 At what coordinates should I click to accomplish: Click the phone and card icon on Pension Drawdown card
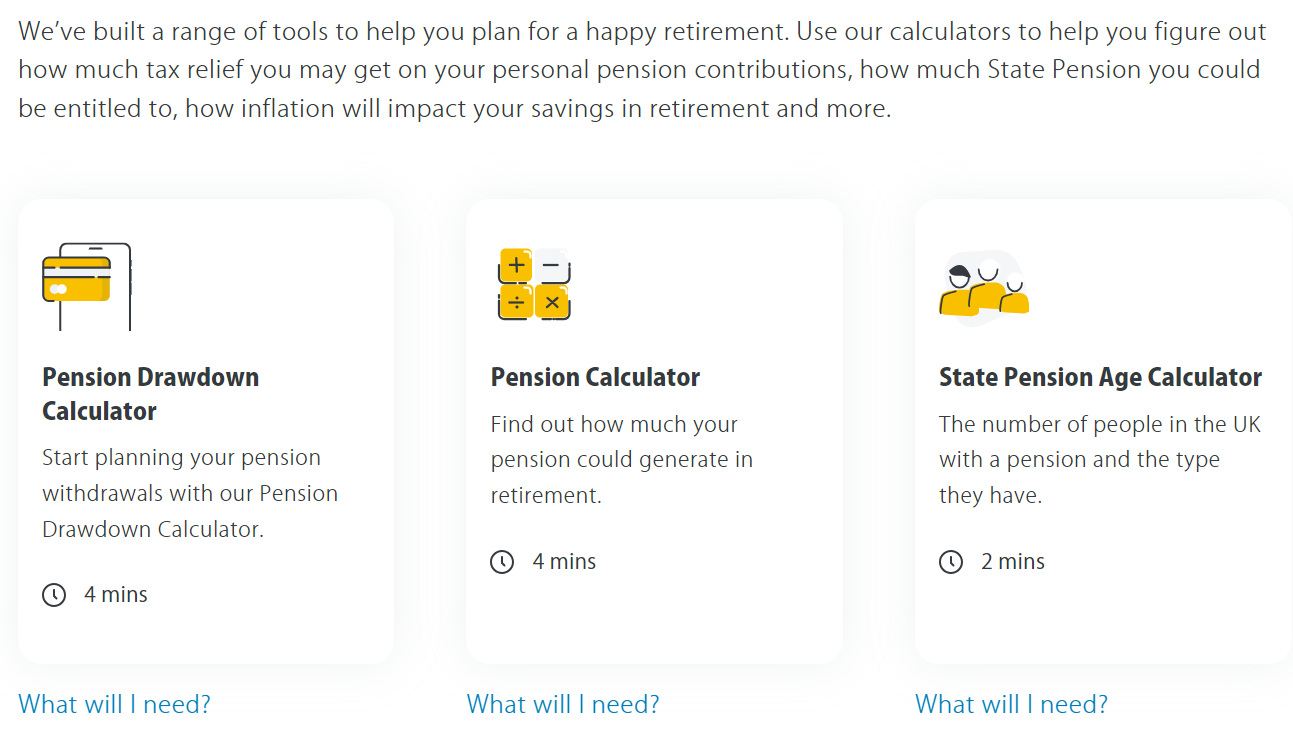coord(87,284)
